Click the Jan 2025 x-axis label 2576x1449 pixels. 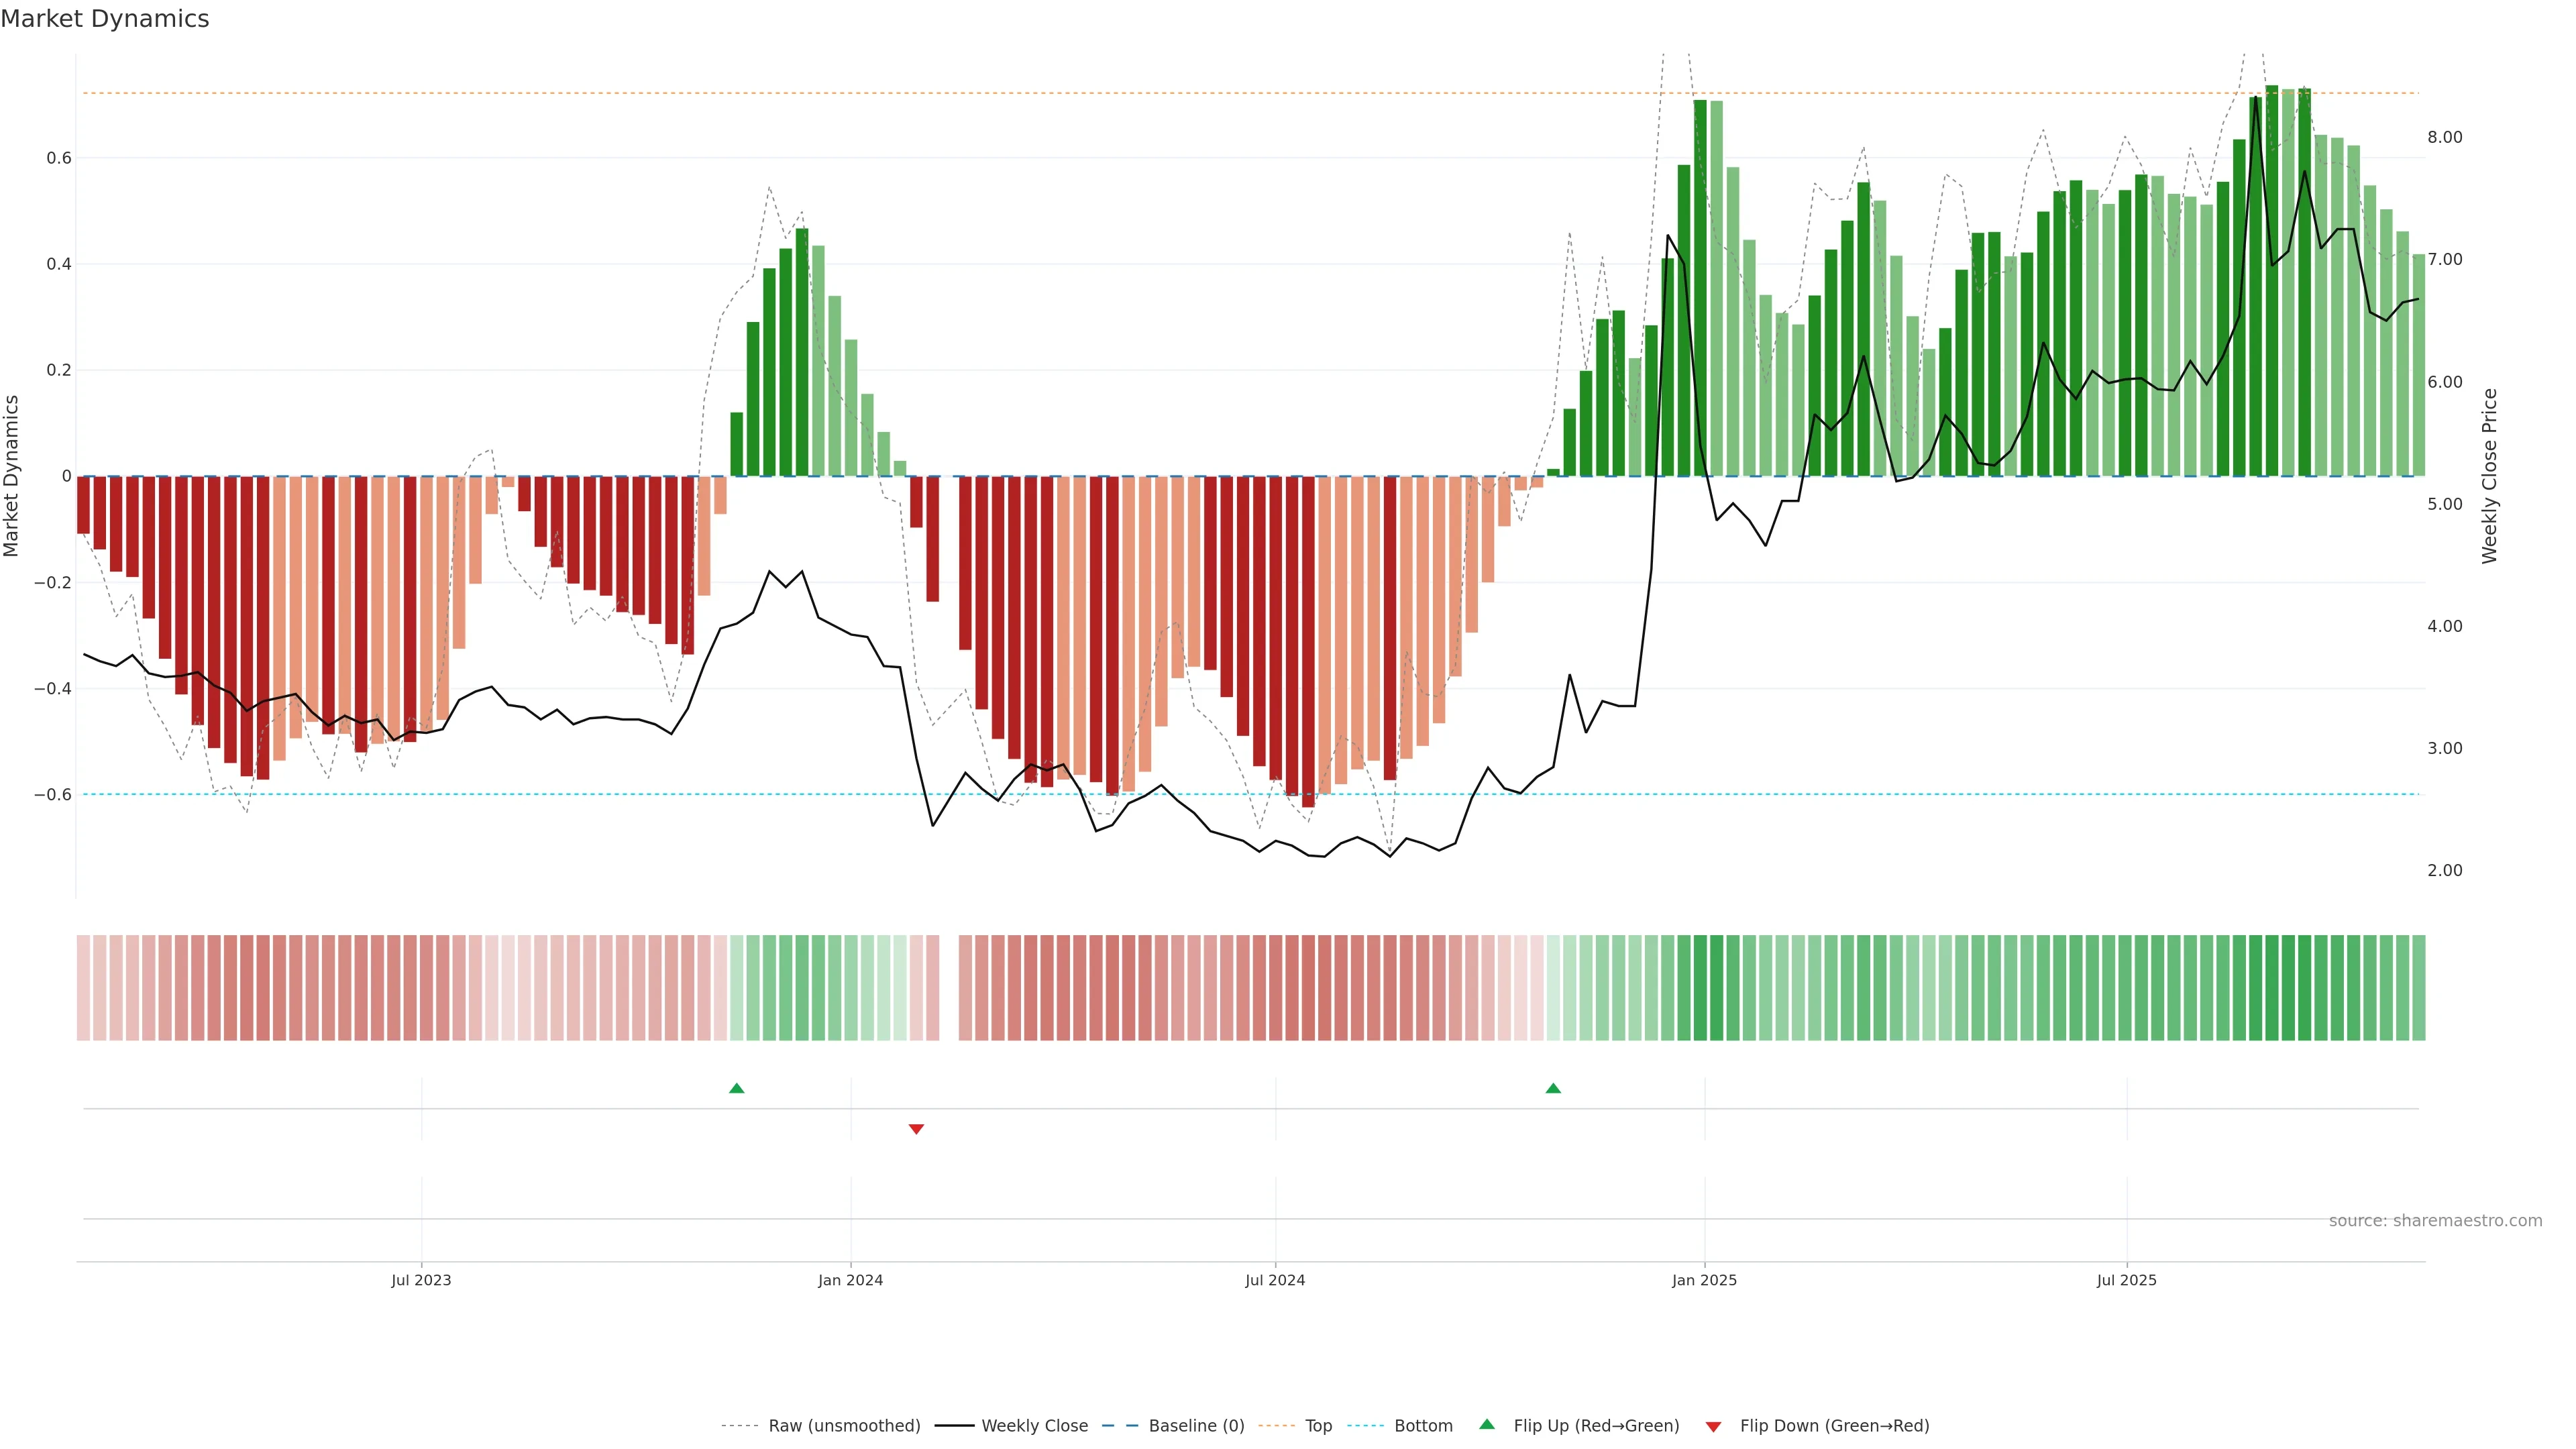tap(1704, 1280)
